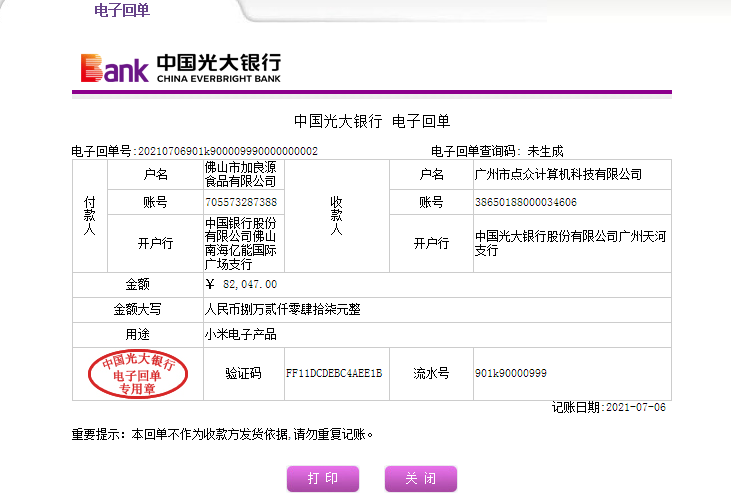Select payer bank 中国银行股份有限公司佛山南海亿能国际广场支行
731x493 pixels.
coord(241,243)
